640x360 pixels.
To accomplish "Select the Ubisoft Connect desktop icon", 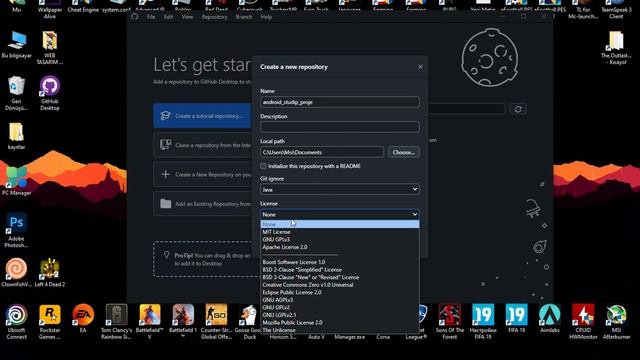I will coord(16,322).
